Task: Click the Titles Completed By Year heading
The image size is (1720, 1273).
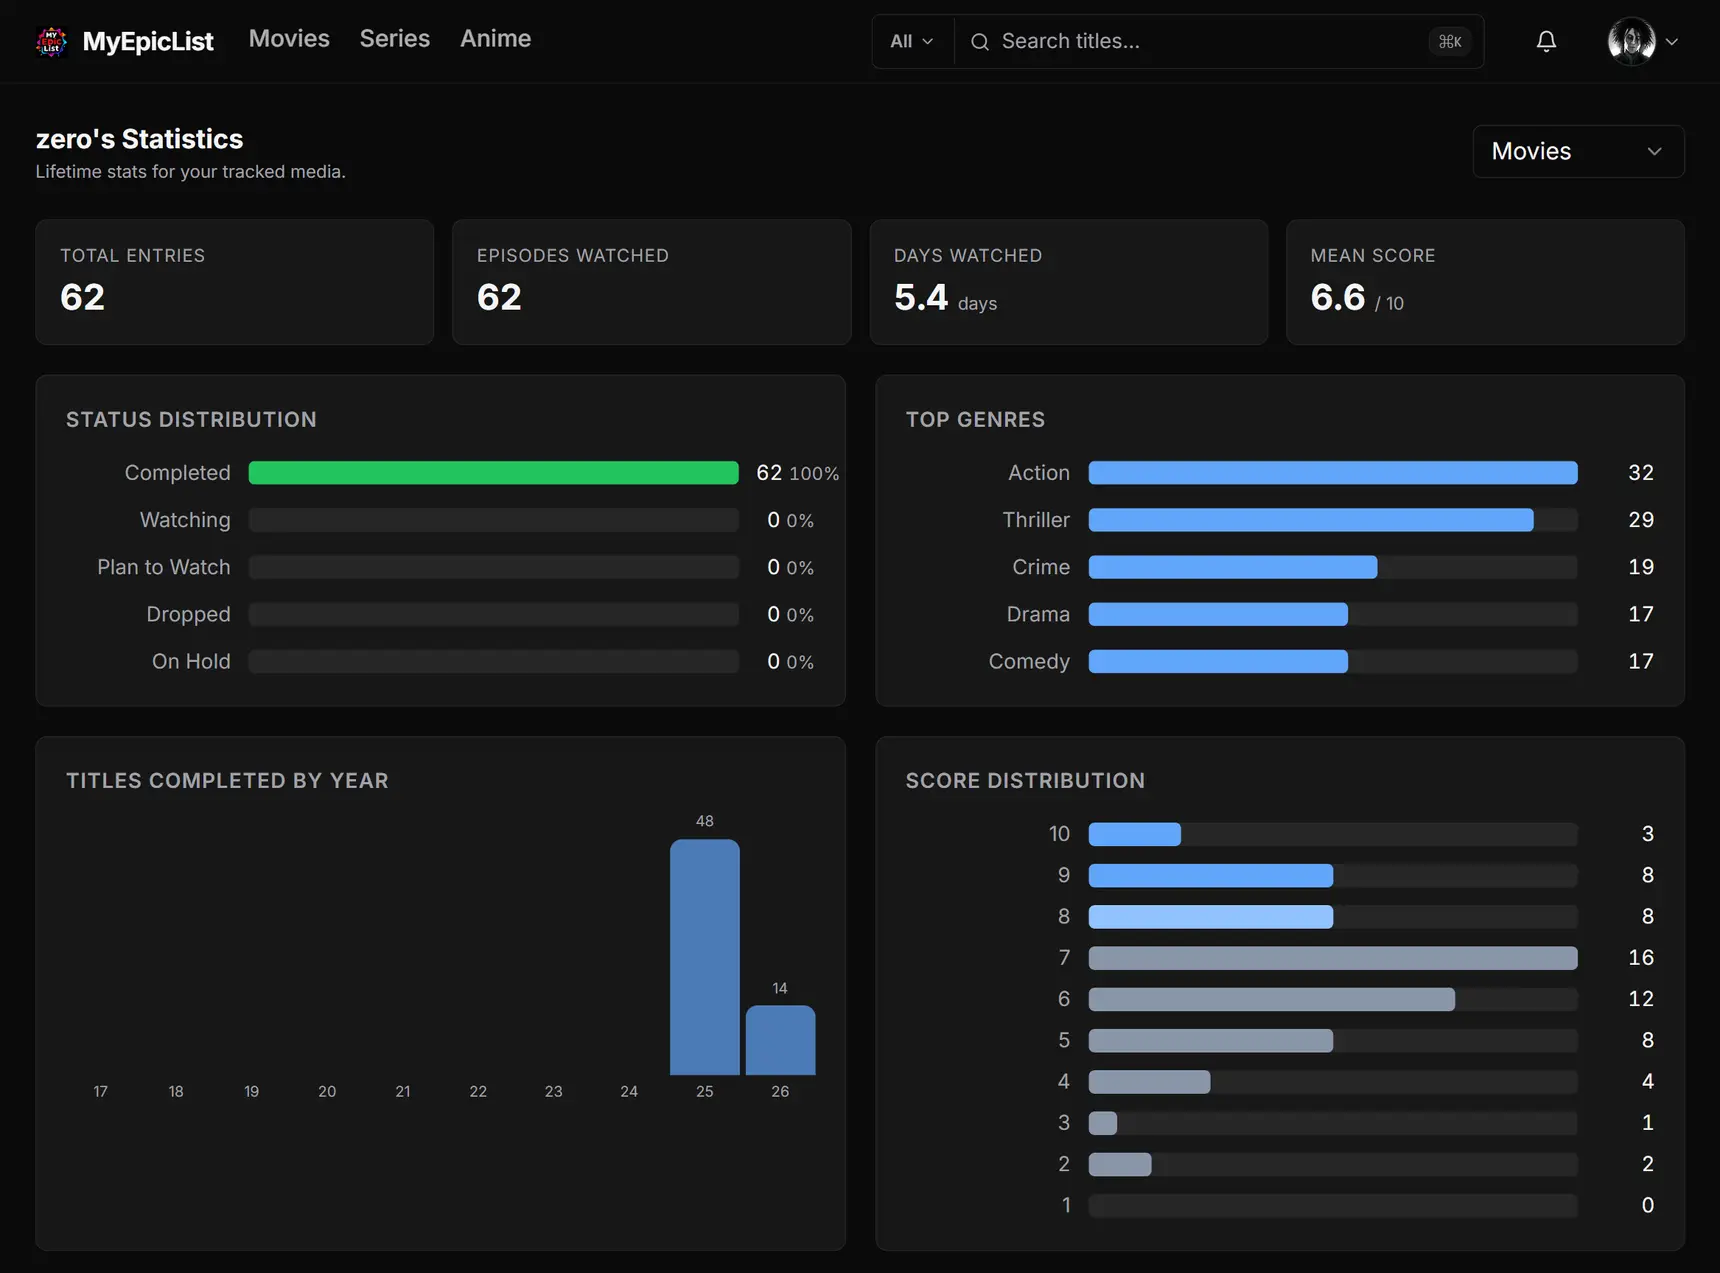Action: [x=227, y=781]
